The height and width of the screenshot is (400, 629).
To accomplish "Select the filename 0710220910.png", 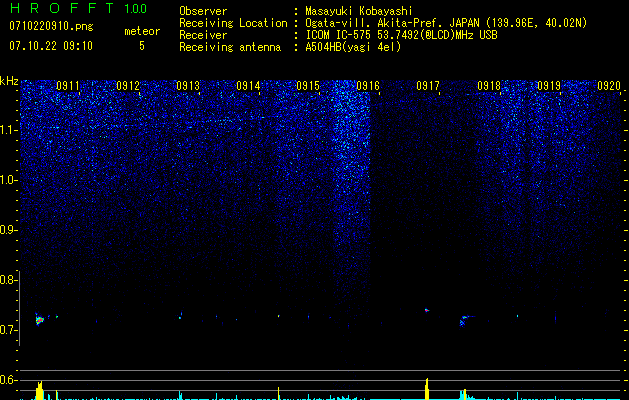I will coord(51,26).
